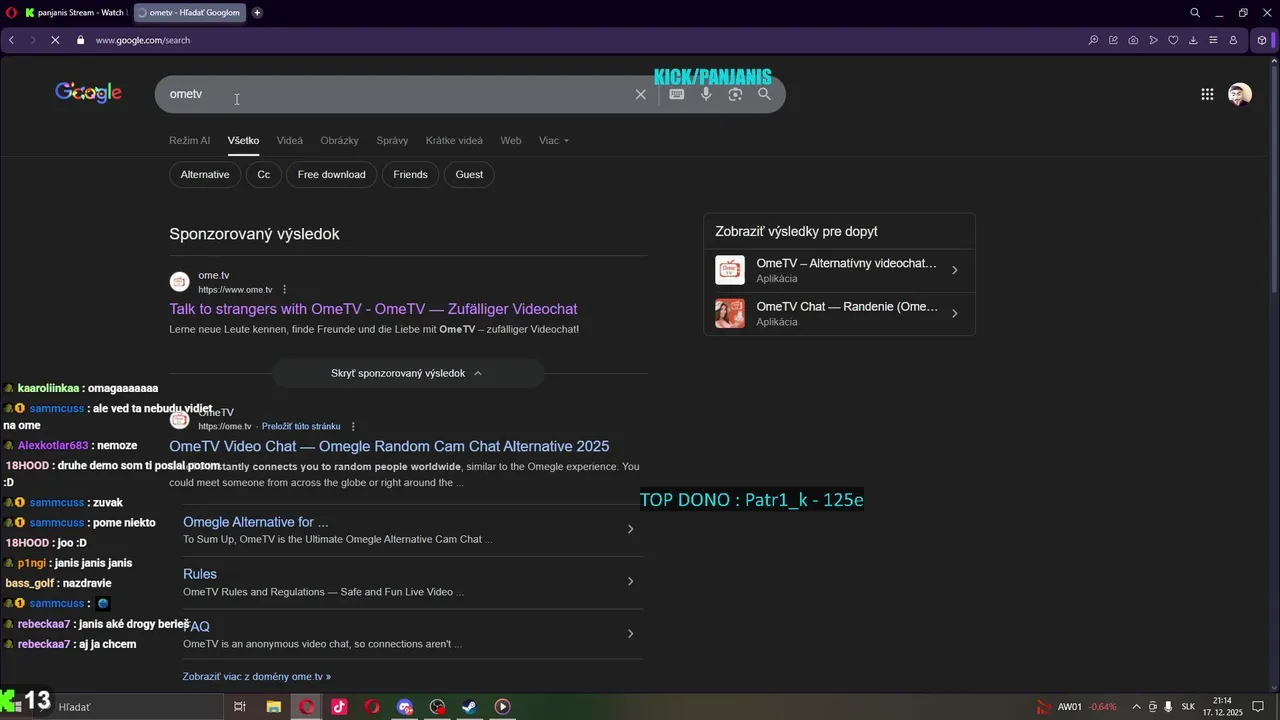The height and width of the screenshot is (720, 1280).
Task: Open the three-dot menu beside Preložiť túto stránku
Action: (x=353, y=426)
